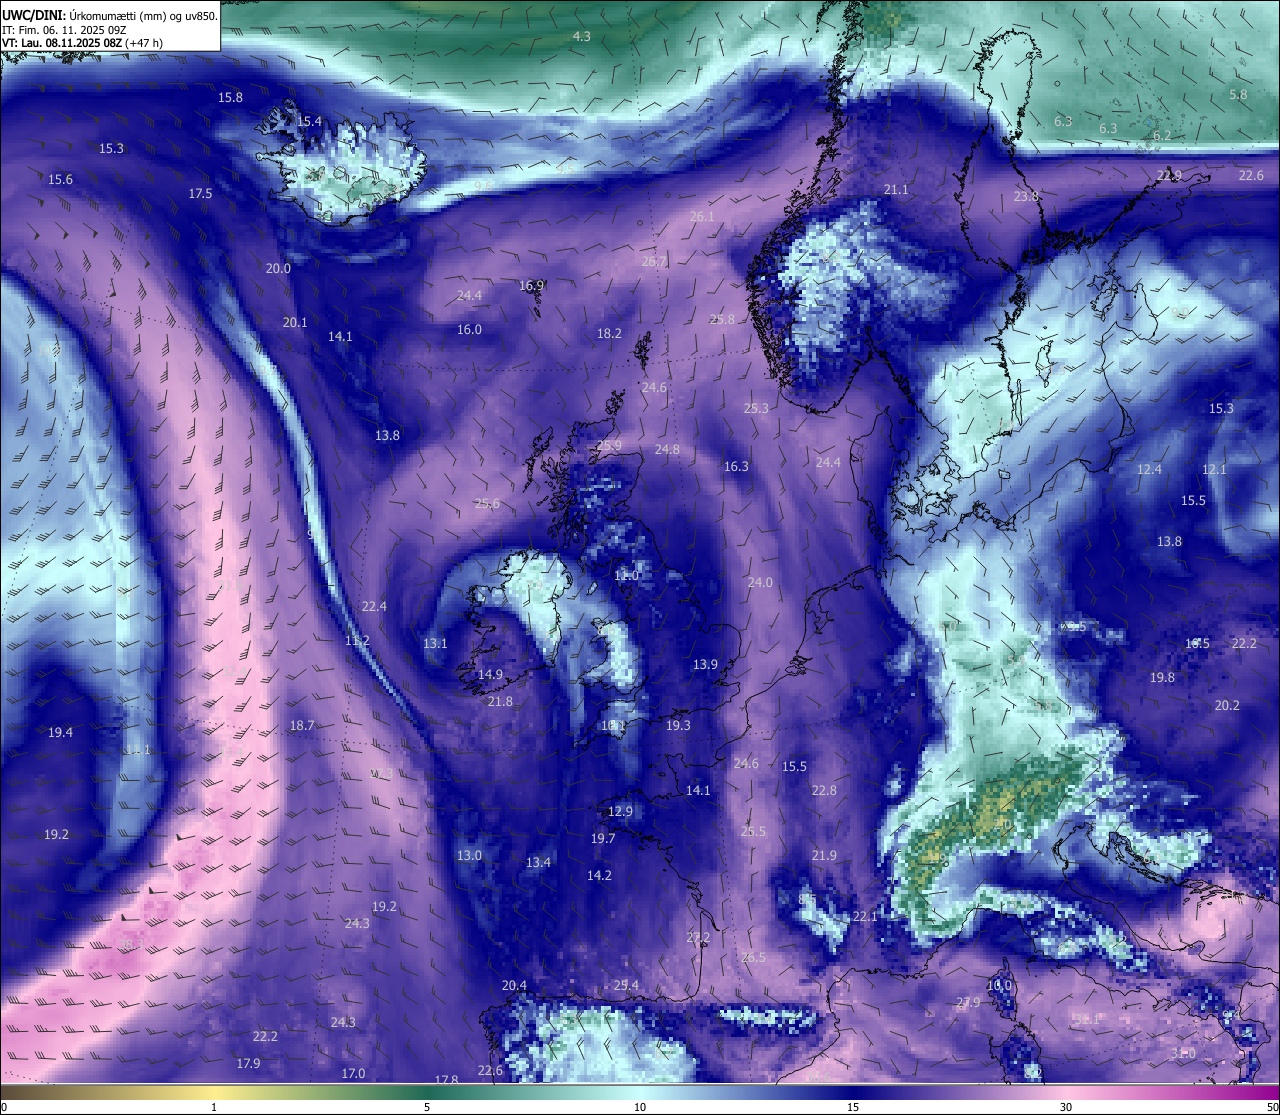This screenshot has height=1115, width=1280.
Task: Select the 11.2 value label
Action: pyautogui.click(x=357, y=640)
